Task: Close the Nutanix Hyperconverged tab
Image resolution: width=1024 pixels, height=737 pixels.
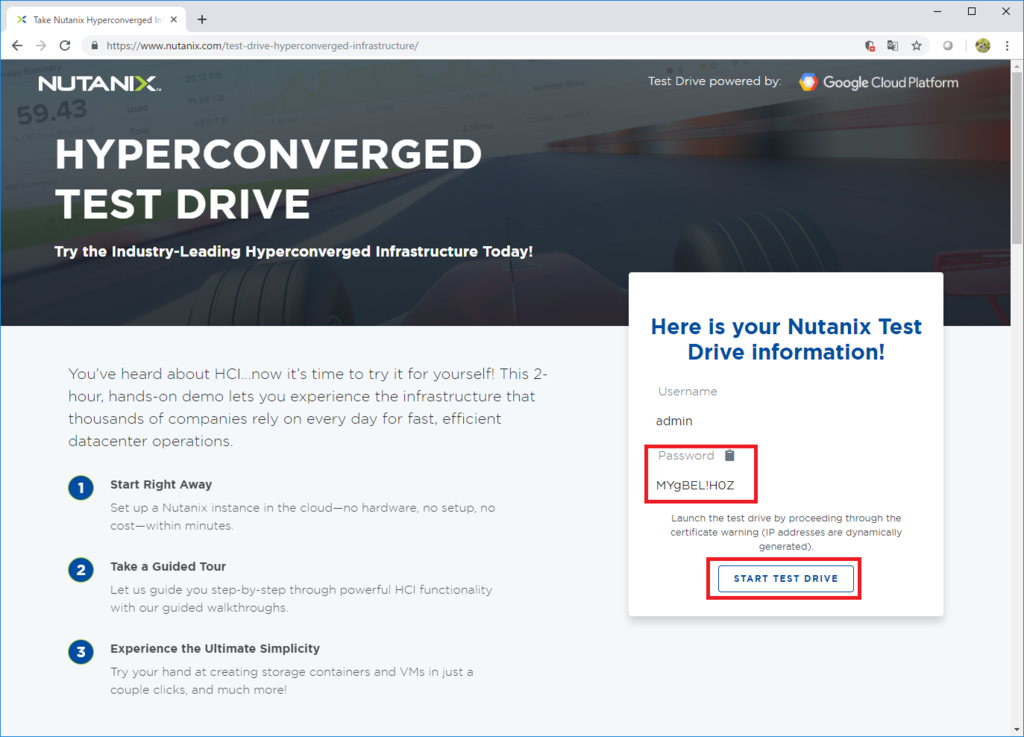Action: click(x=174, y=20)
